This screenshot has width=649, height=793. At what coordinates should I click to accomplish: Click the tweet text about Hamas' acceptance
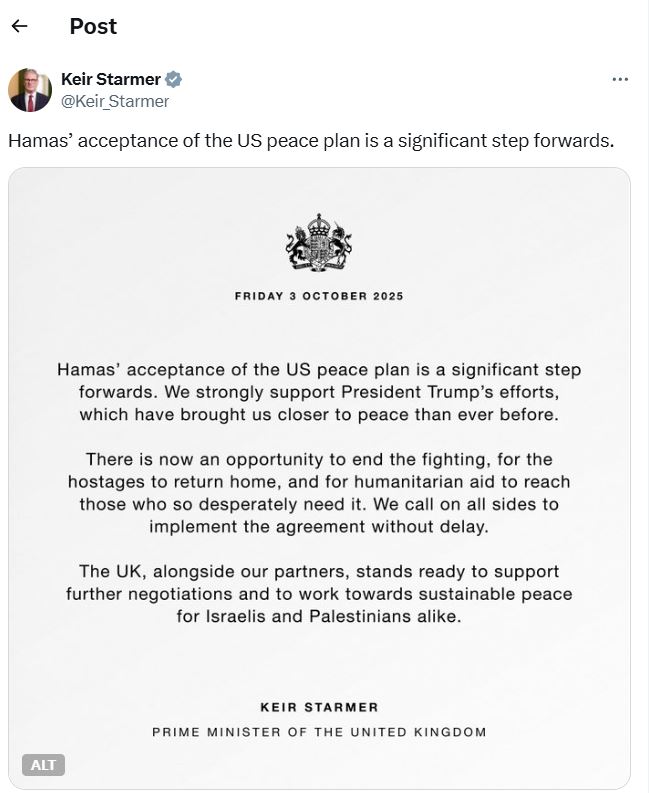coord(311,140)
